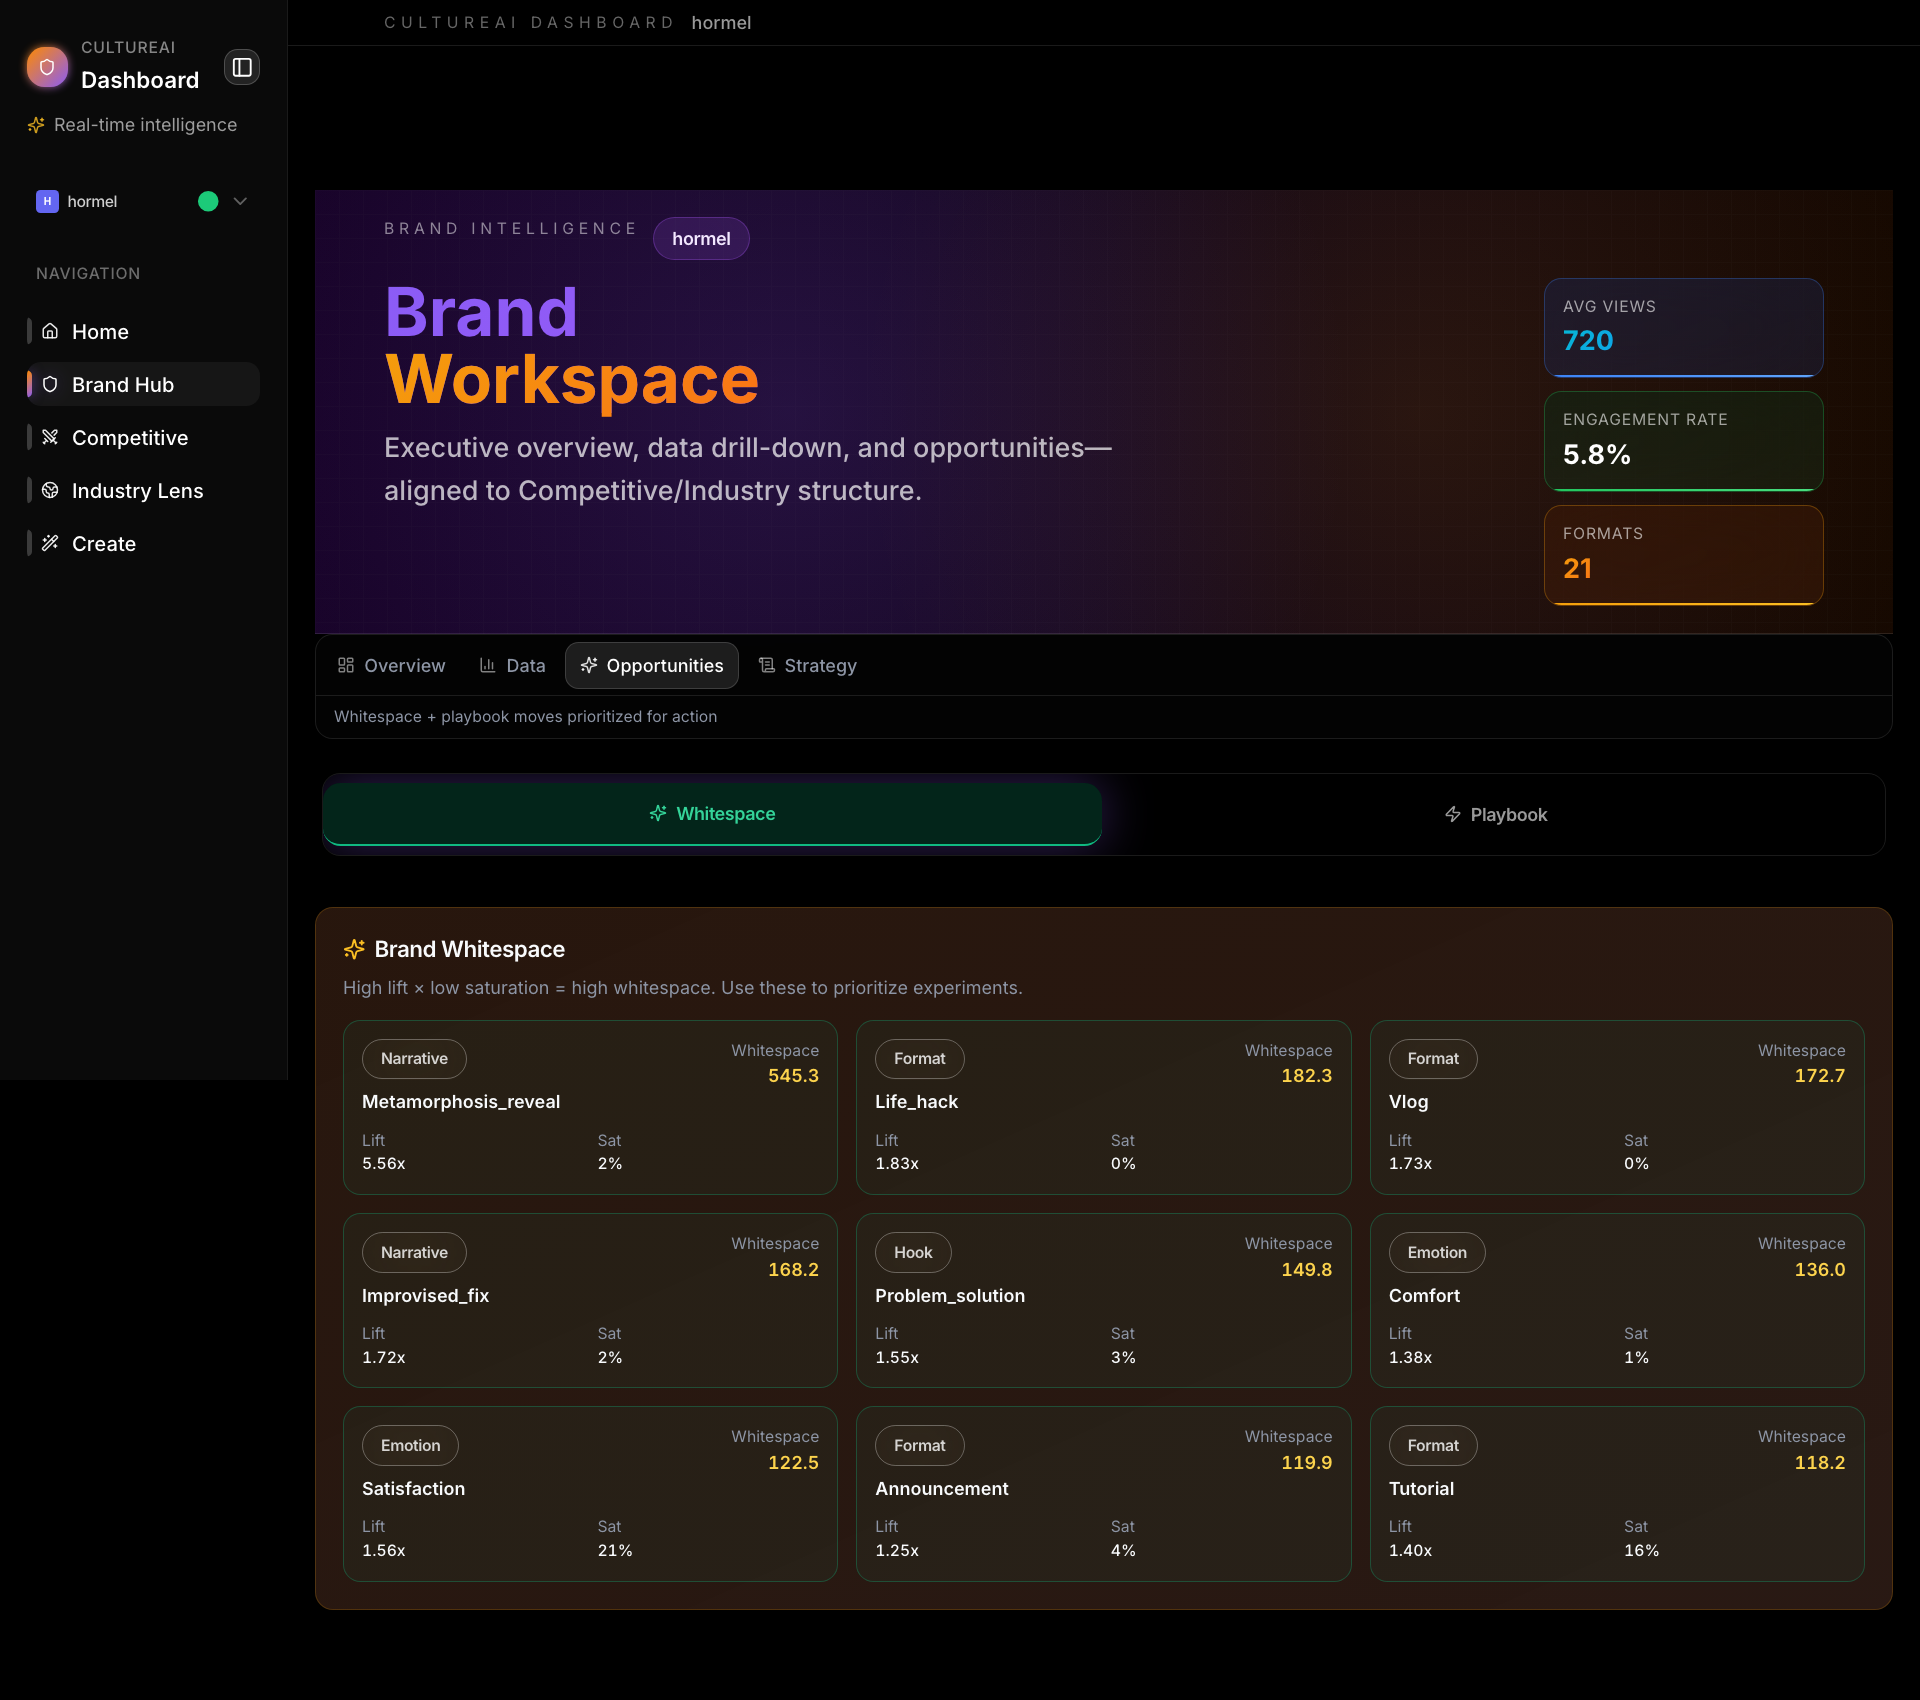Viewport: 1920px width, 1700px height.
Task: Toggle the CultureAI avatar gradient circle
Action: coord(47,66)
